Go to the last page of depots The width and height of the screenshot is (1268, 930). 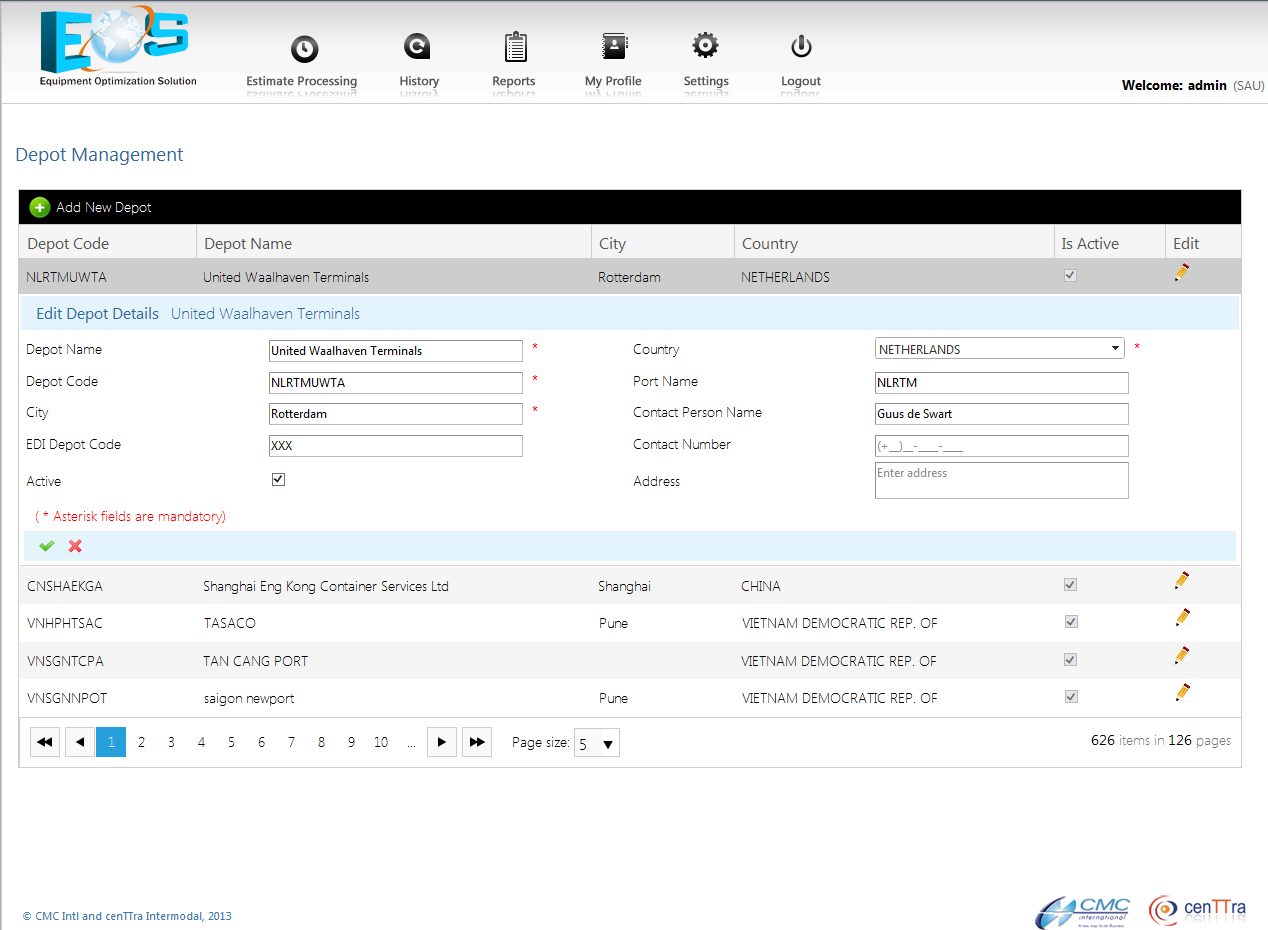(x=477, y=742)
